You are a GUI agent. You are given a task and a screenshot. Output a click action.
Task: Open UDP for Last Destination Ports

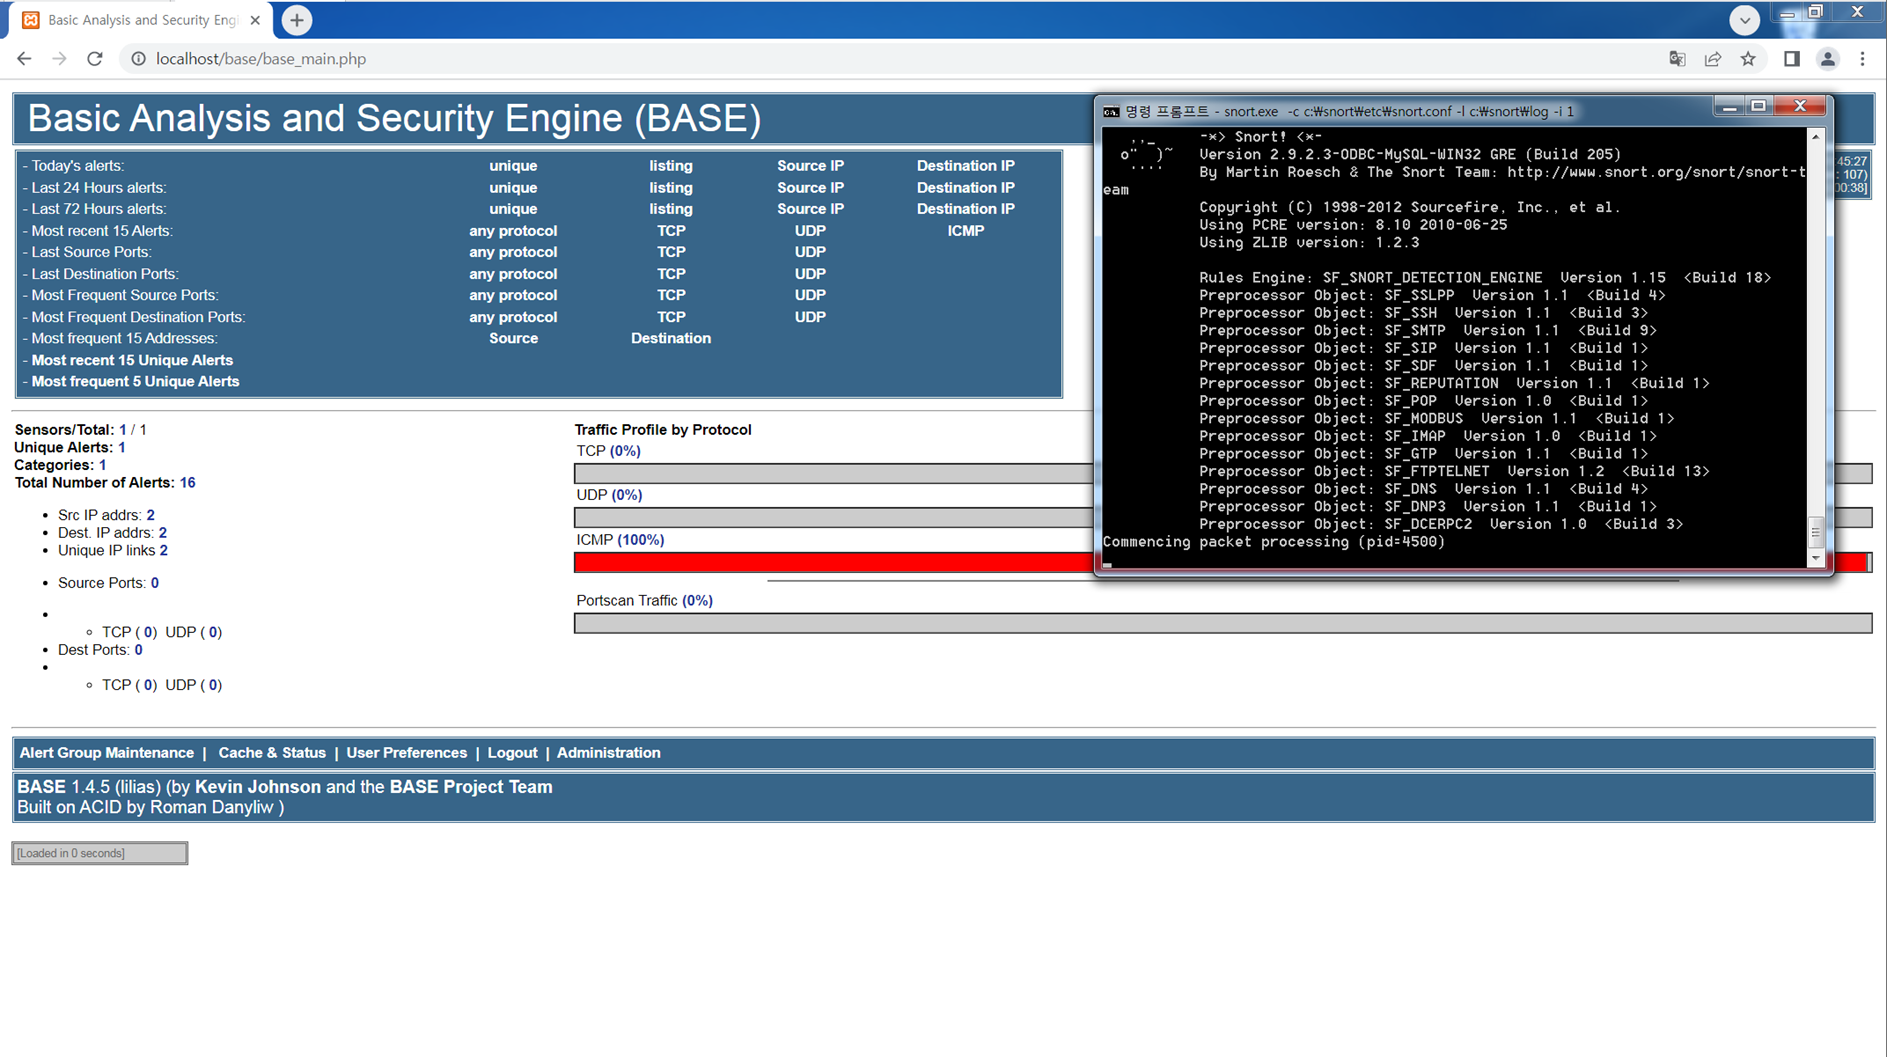coord(810,274)
